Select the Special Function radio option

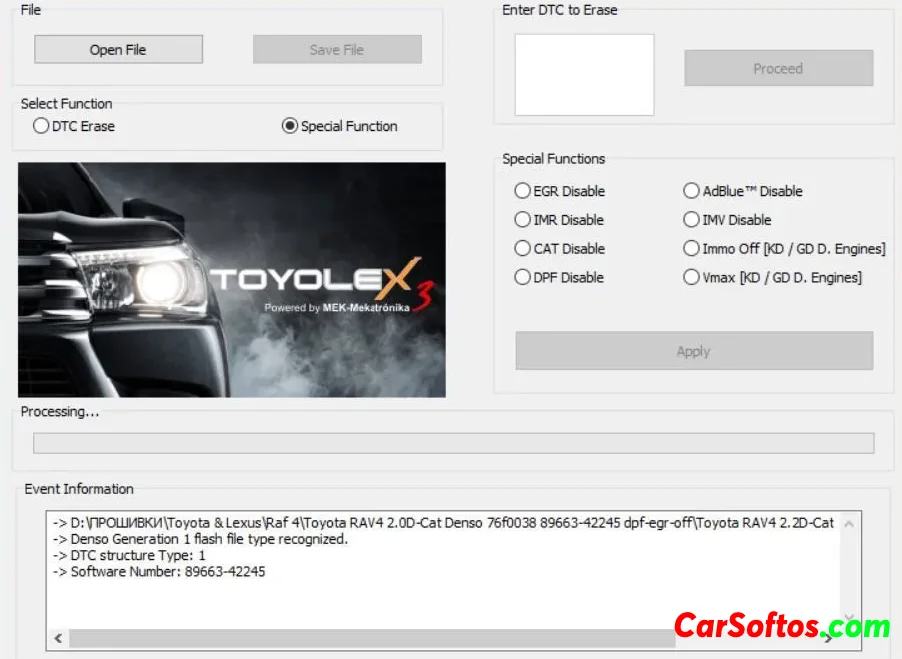point(290,126)
